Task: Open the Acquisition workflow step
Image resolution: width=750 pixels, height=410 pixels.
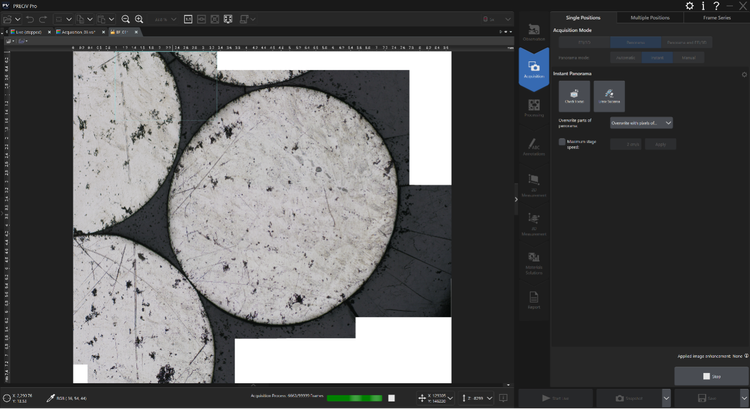Action: (534, 69)
